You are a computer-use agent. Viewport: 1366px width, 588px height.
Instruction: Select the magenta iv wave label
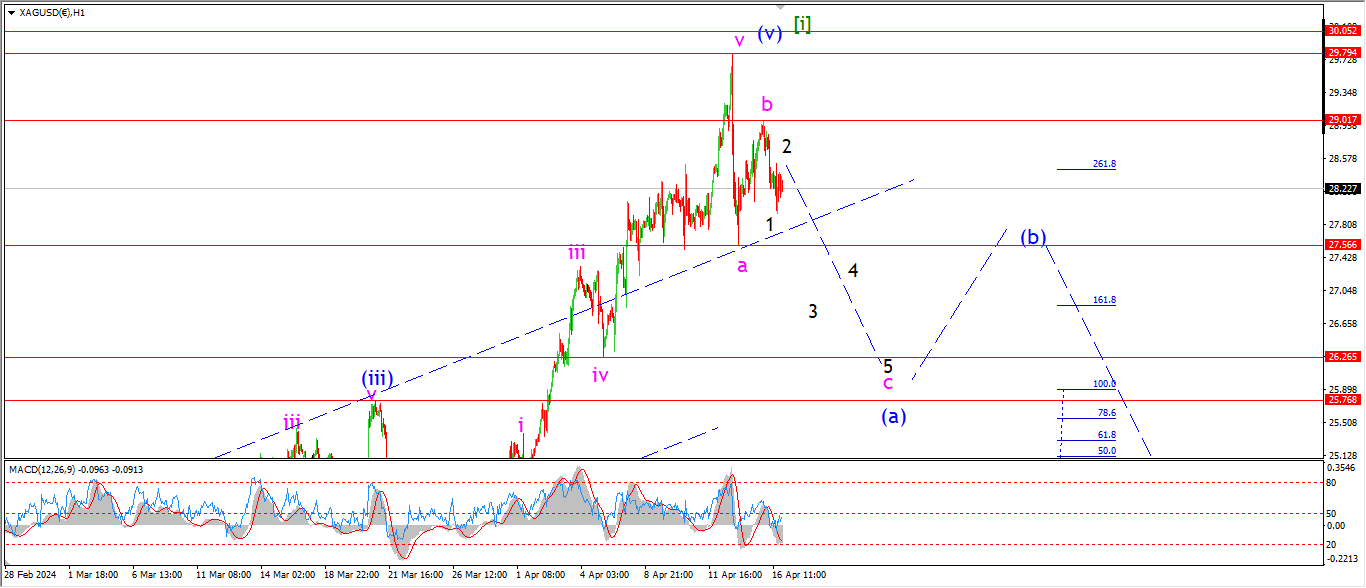coord(600,375)
